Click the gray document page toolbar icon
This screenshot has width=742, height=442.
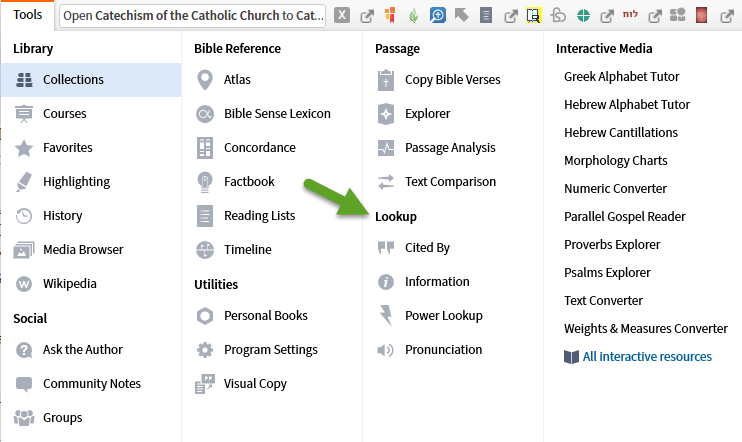coord(486,16)
